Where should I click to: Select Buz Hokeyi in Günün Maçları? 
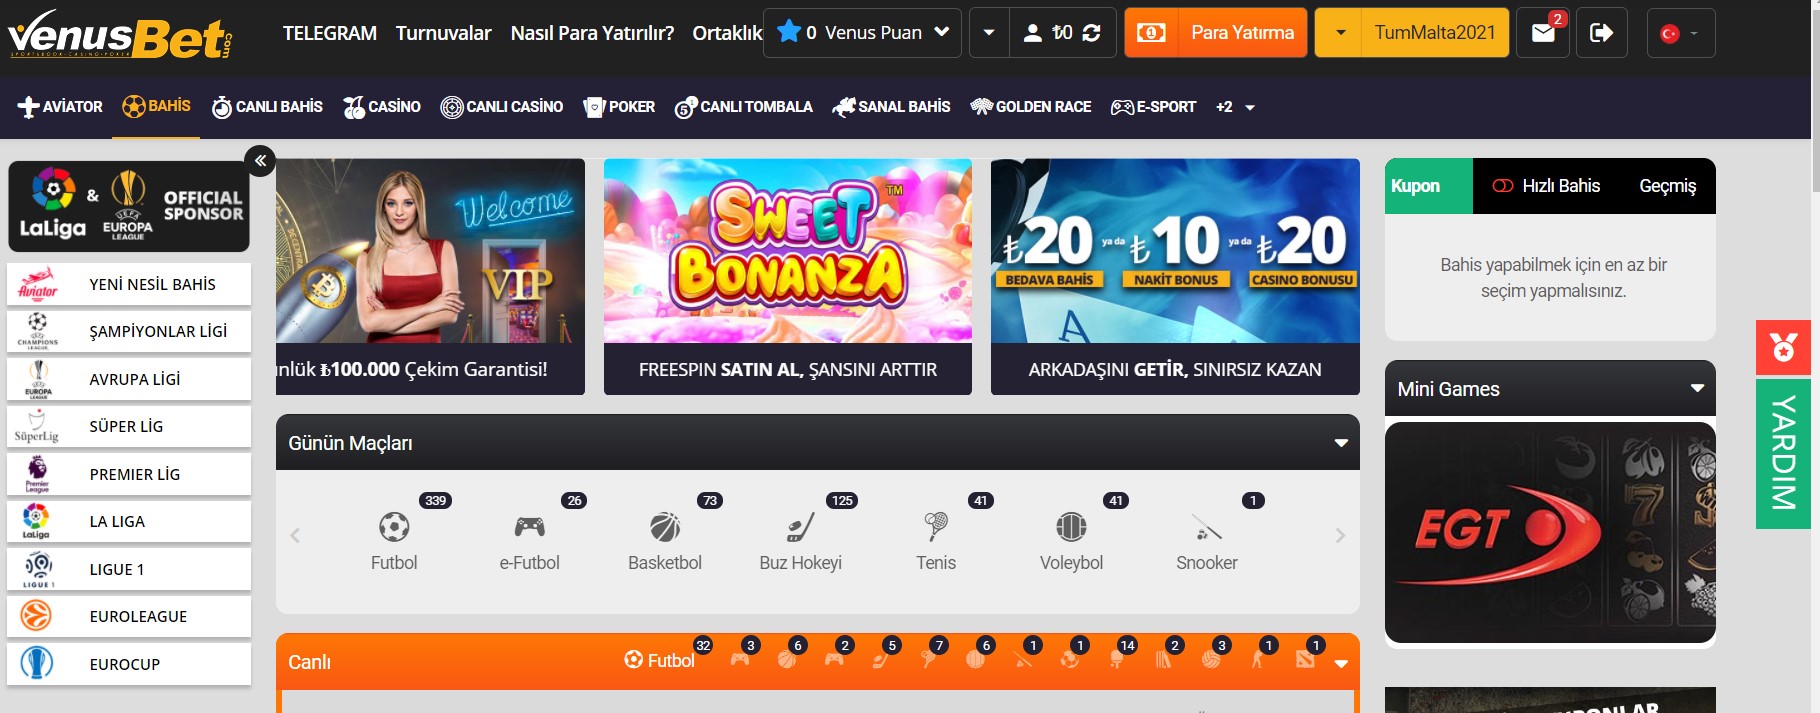800,542
